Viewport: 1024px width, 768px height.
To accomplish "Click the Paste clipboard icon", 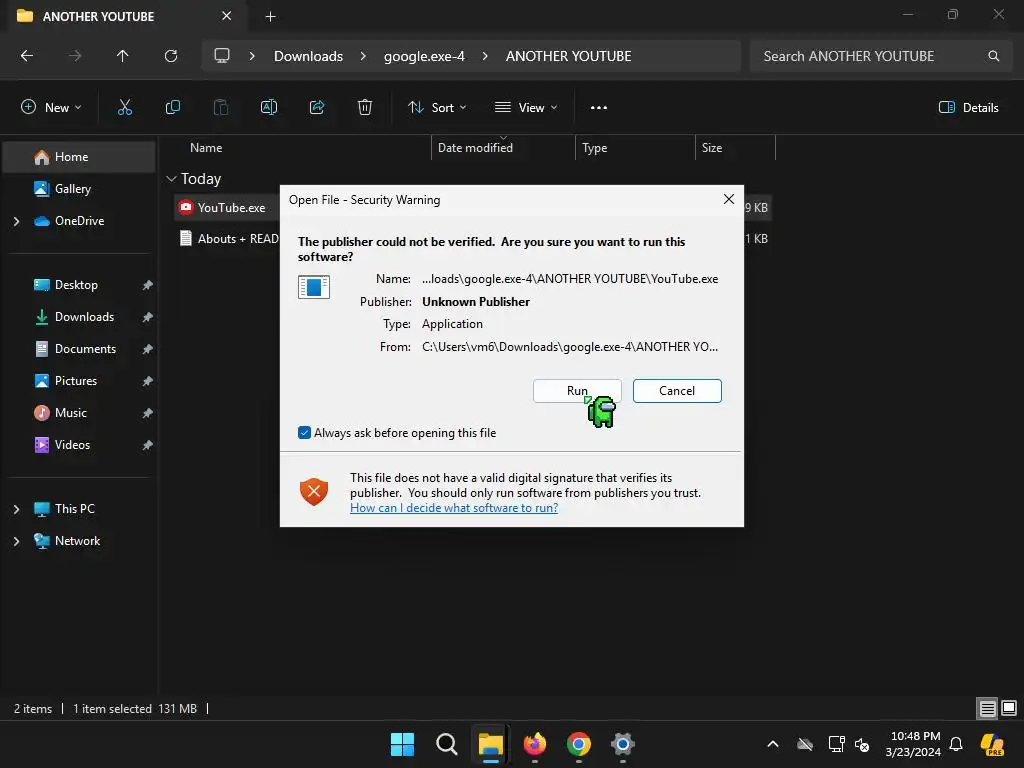I will coord(221,108).
